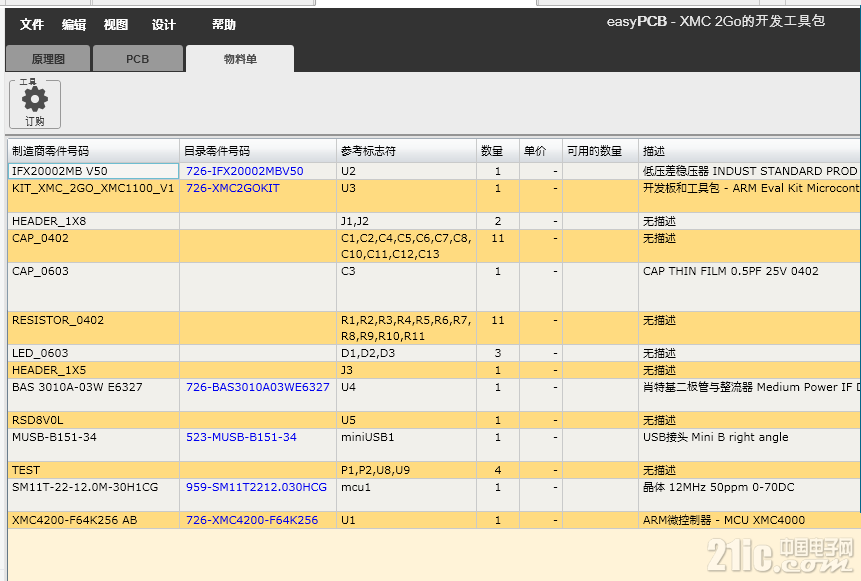The image size is (861, 581).
Task: Open link 959-SM11T2212.030HCG
Action: tap(256, 487)
